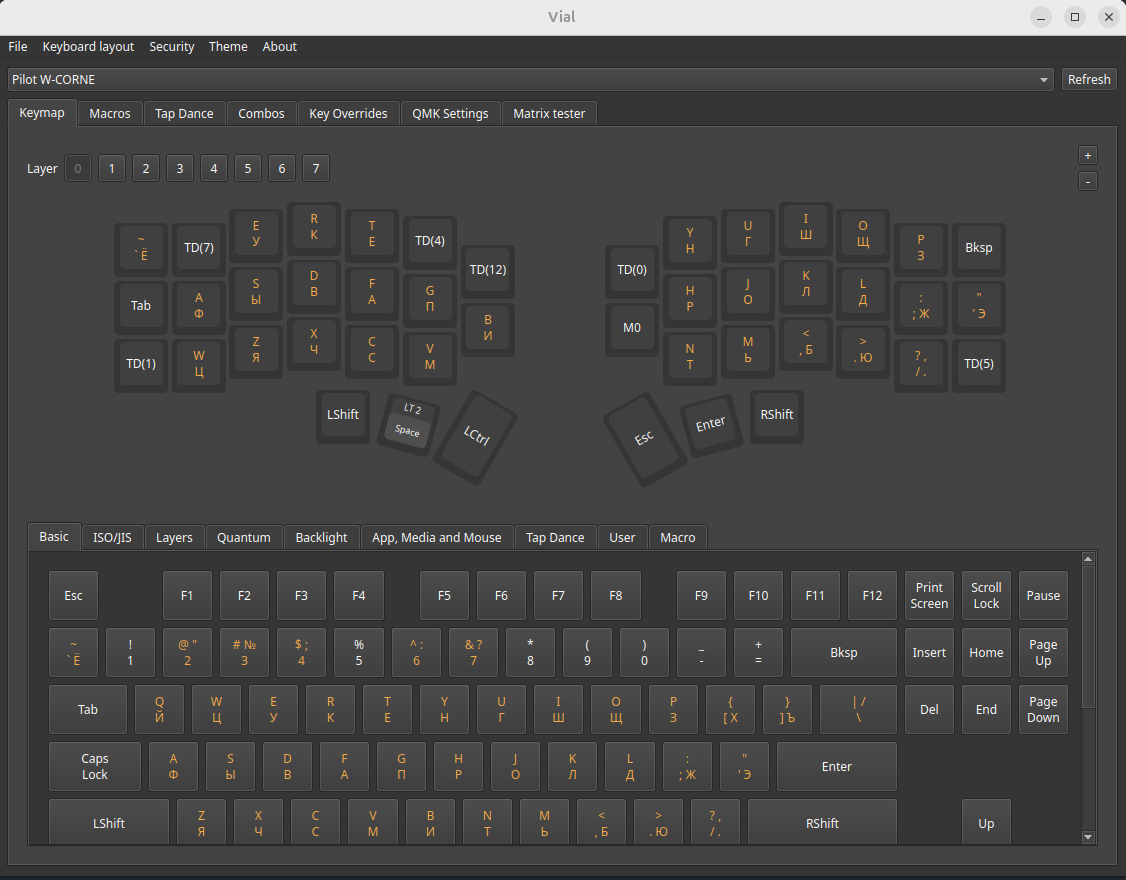Select the Bksp key on the keymap
Image resolution: width=1126 pixels, height=880 pixels.
979,248
